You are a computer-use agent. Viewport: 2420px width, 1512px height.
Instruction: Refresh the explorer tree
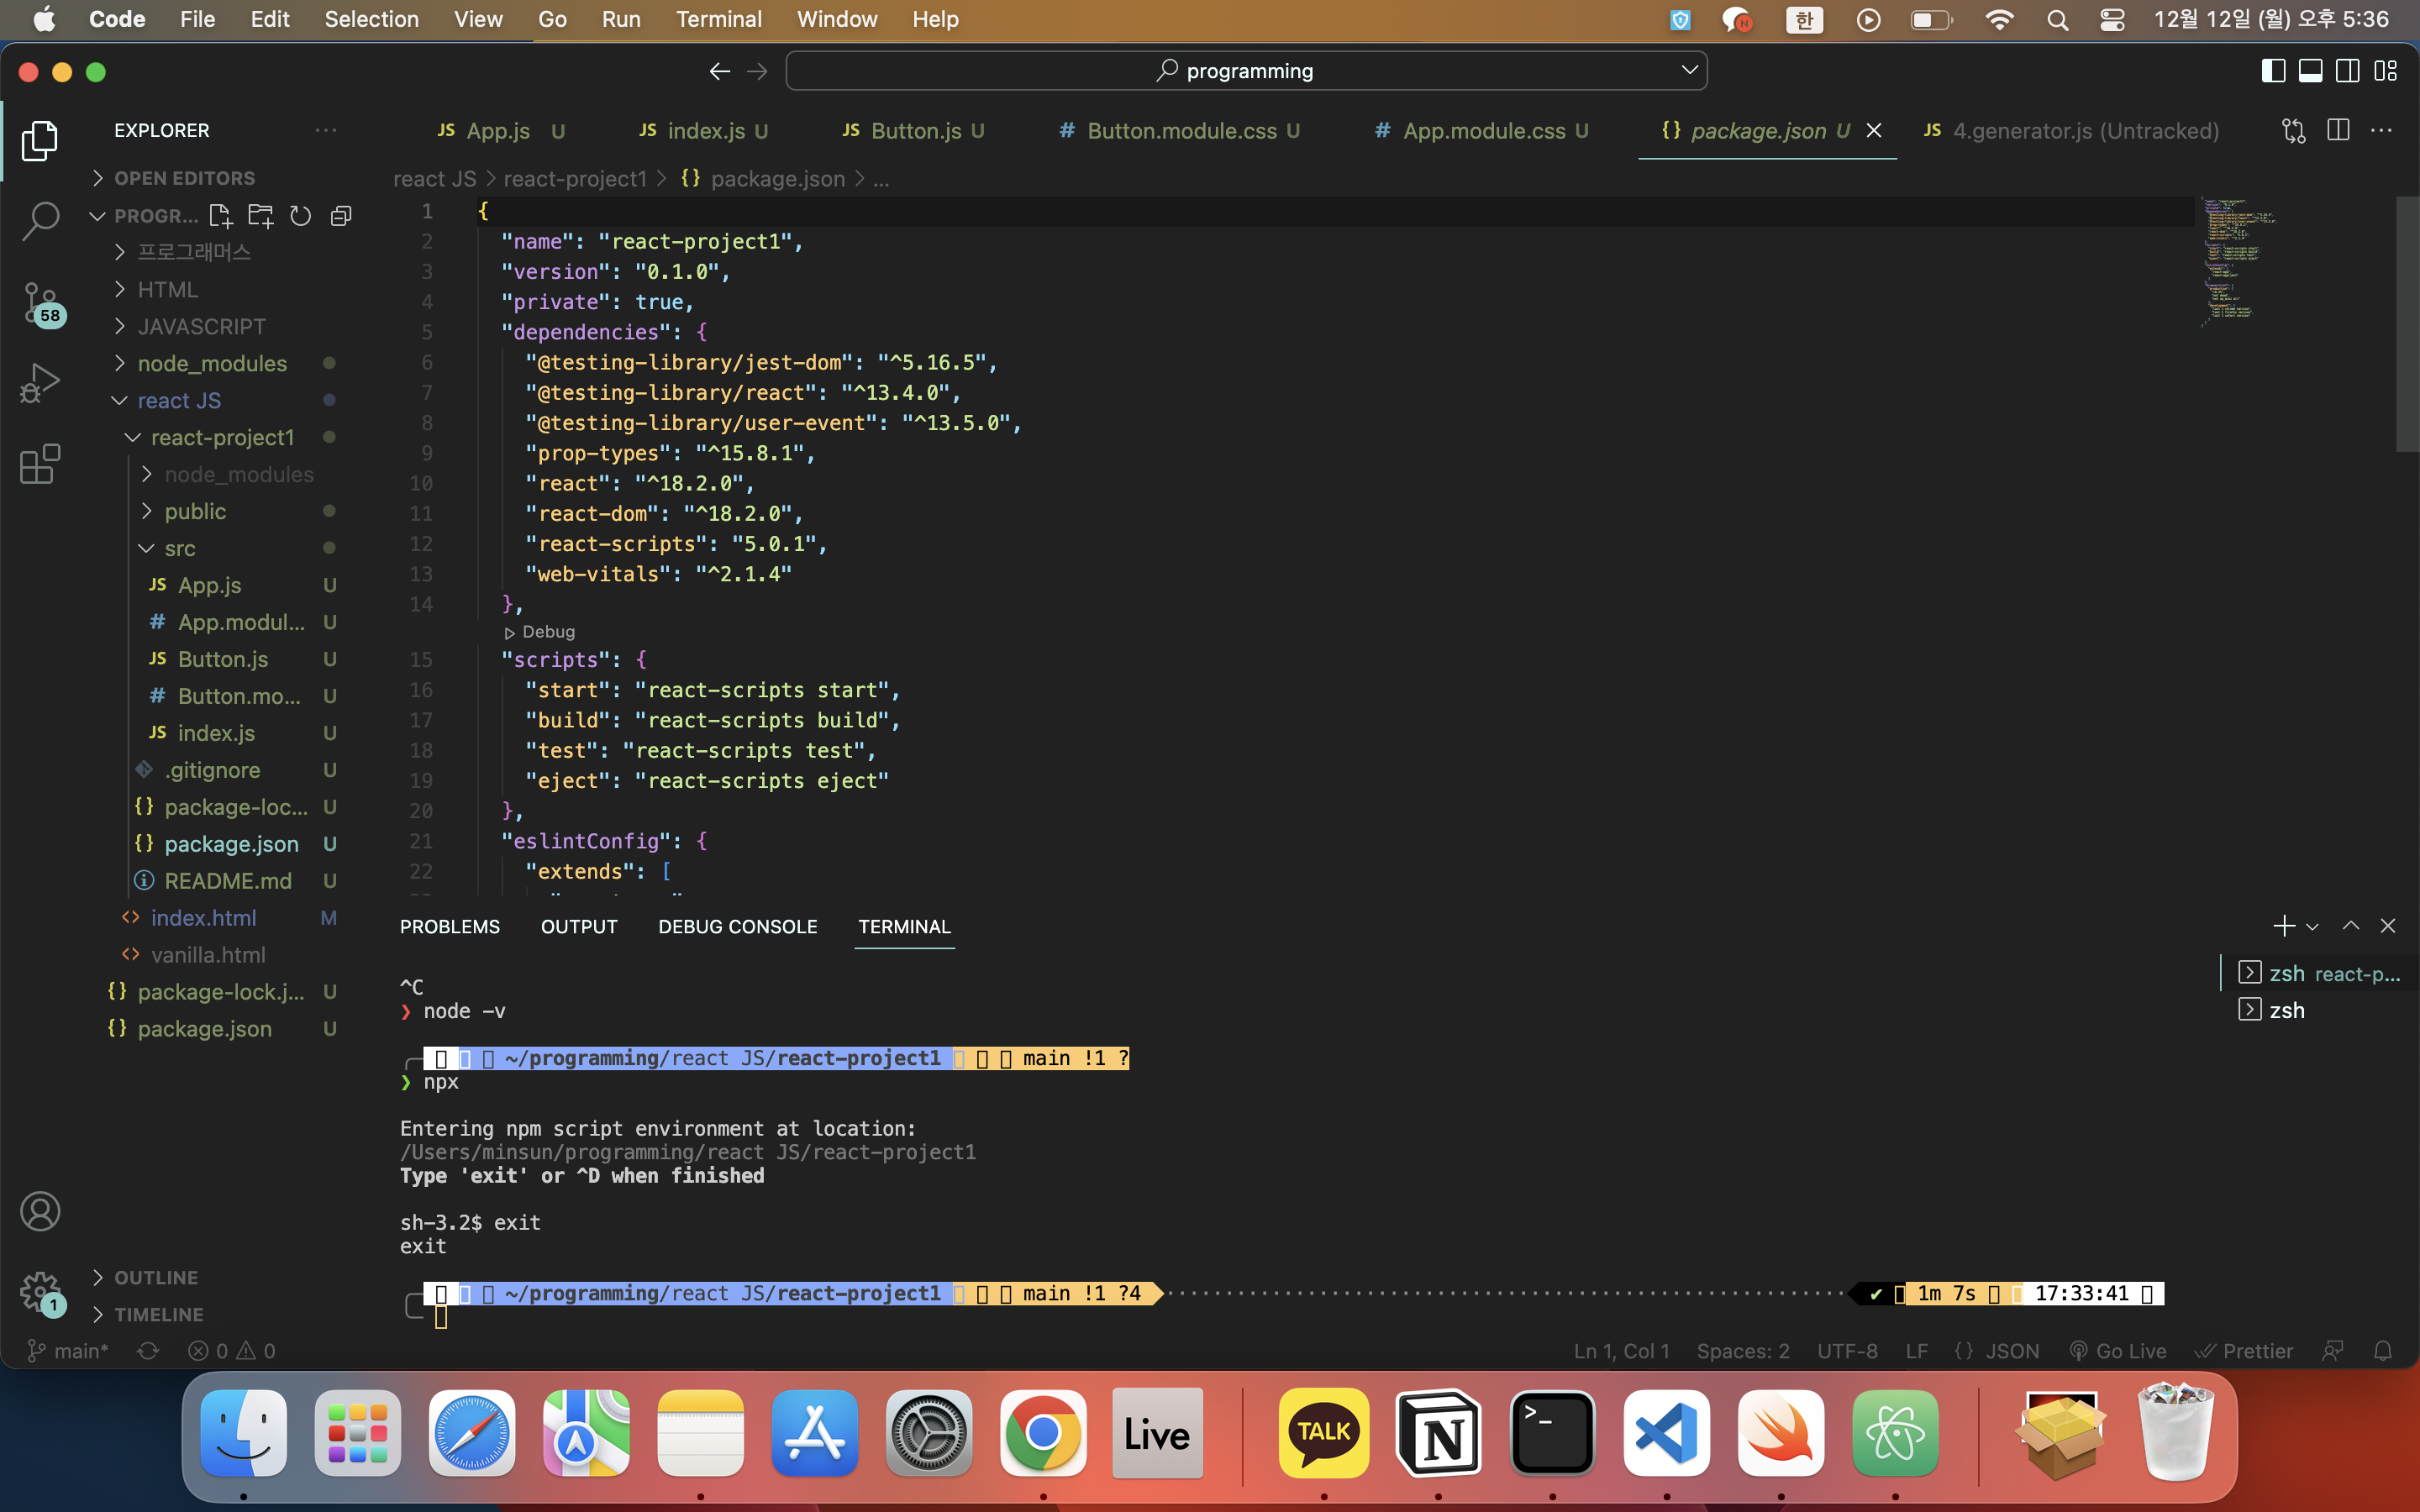pyautogui.click(x=300, y=215)
